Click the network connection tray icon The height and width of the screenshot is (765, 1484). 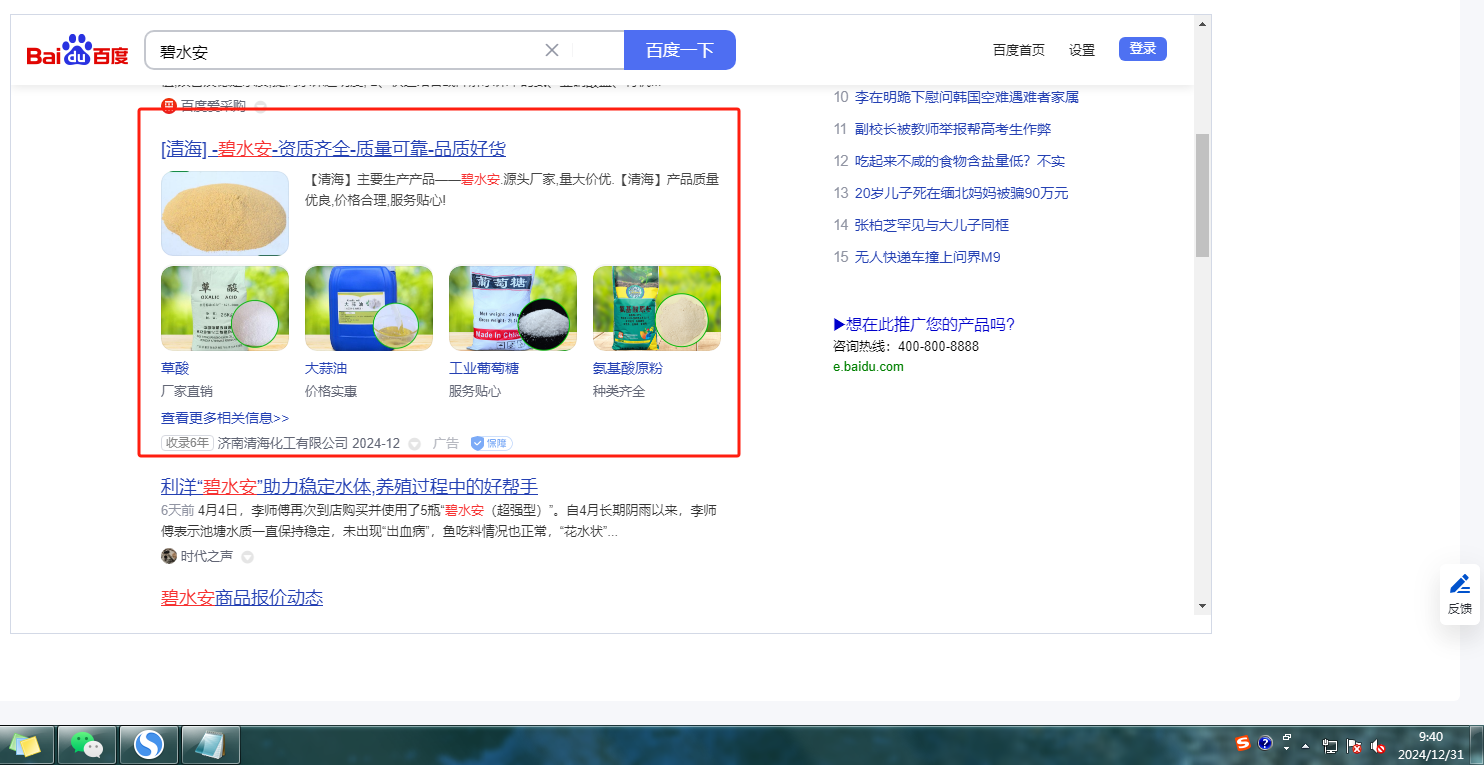coord(1330,746)
